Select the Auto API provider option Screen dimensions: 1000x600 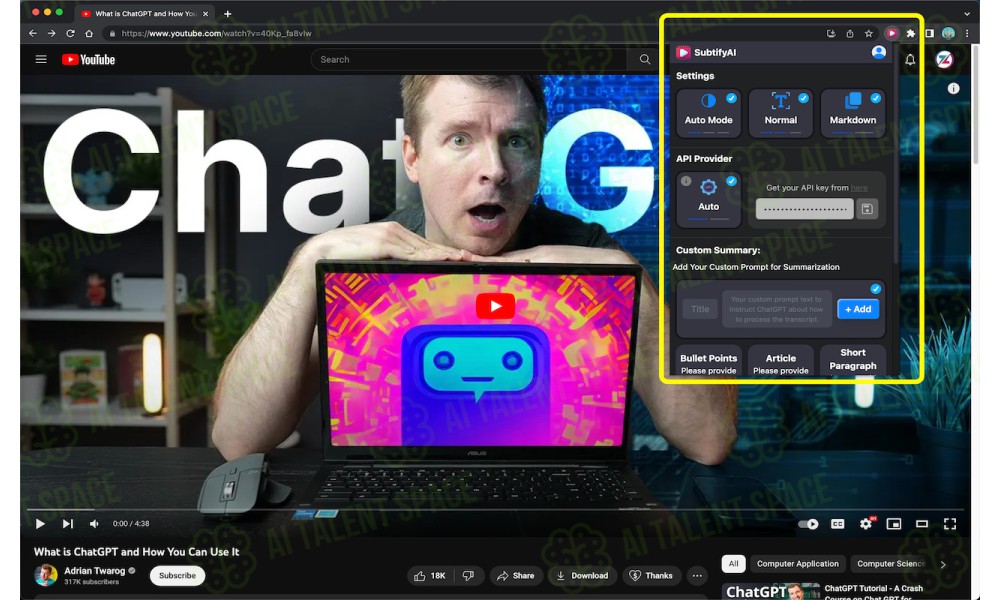tap(709, 199)
